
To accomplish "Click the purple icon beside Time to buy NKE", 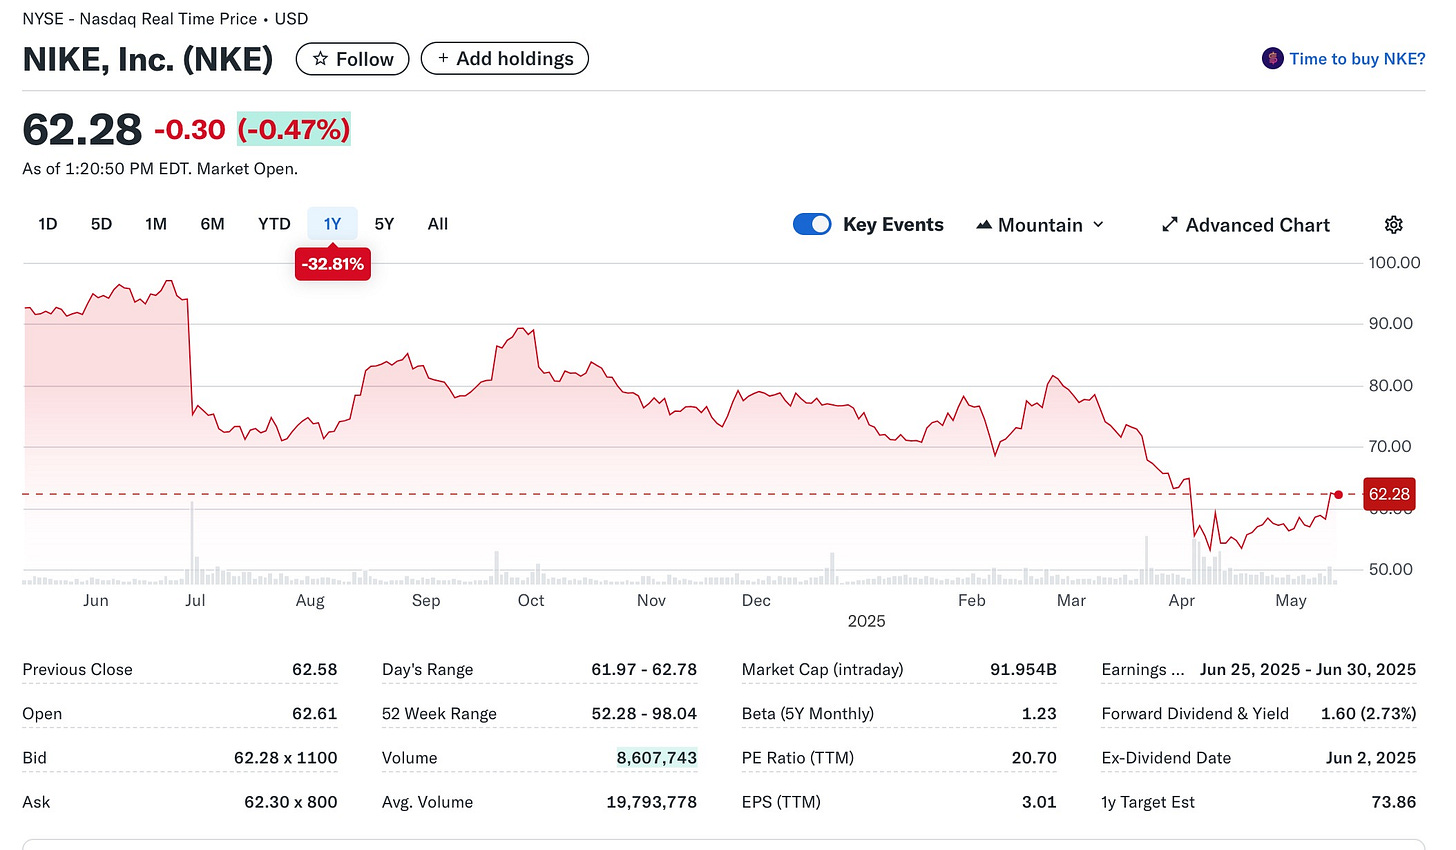I will (1272, 59).
